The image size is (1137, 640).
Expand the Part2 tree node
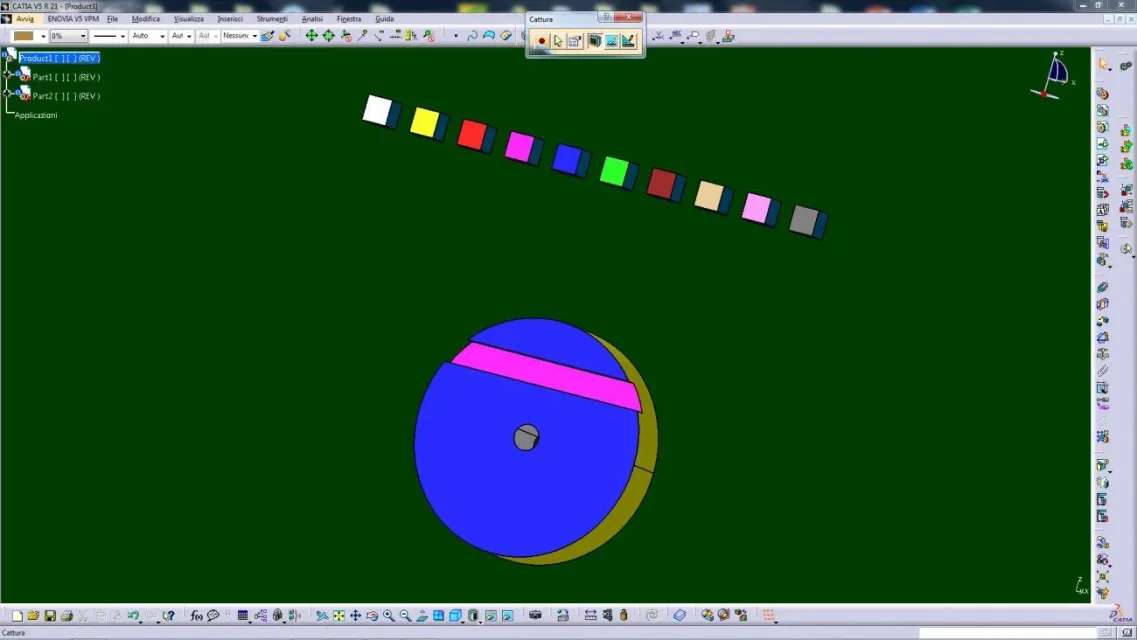point(7,94)
